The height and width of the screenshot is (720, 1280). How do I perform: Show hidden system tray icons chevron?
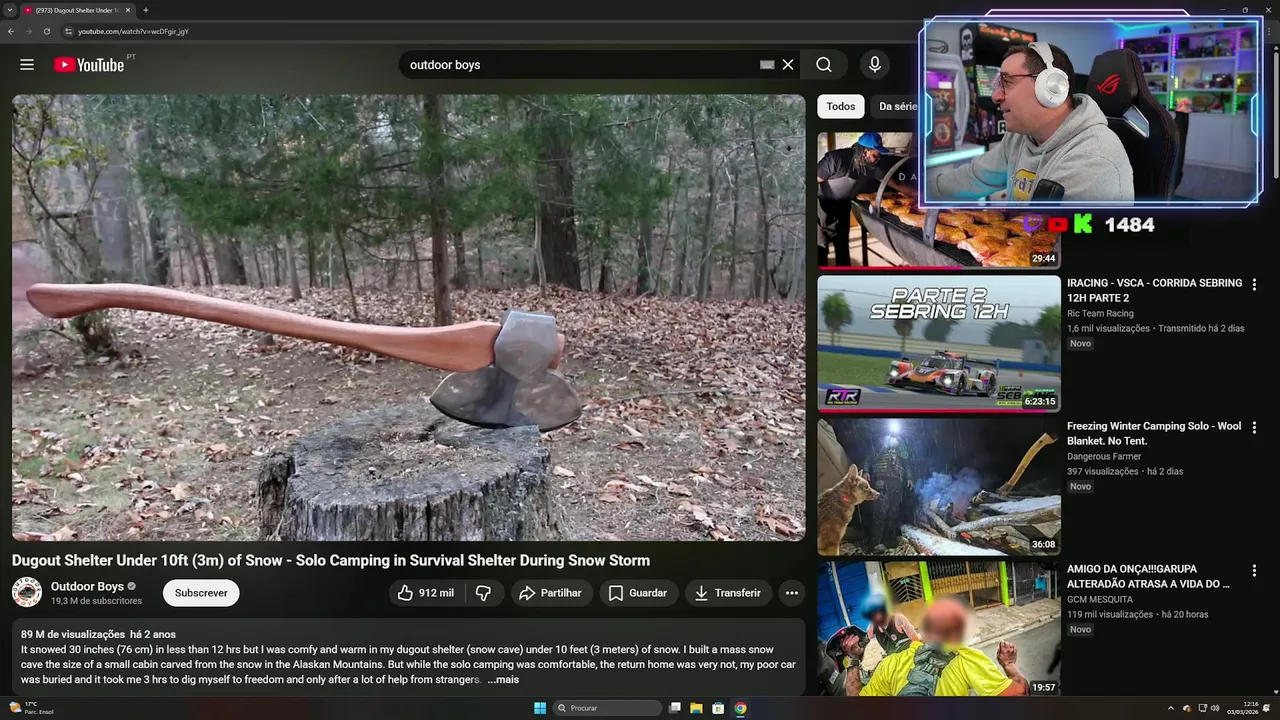[1171, 708]
